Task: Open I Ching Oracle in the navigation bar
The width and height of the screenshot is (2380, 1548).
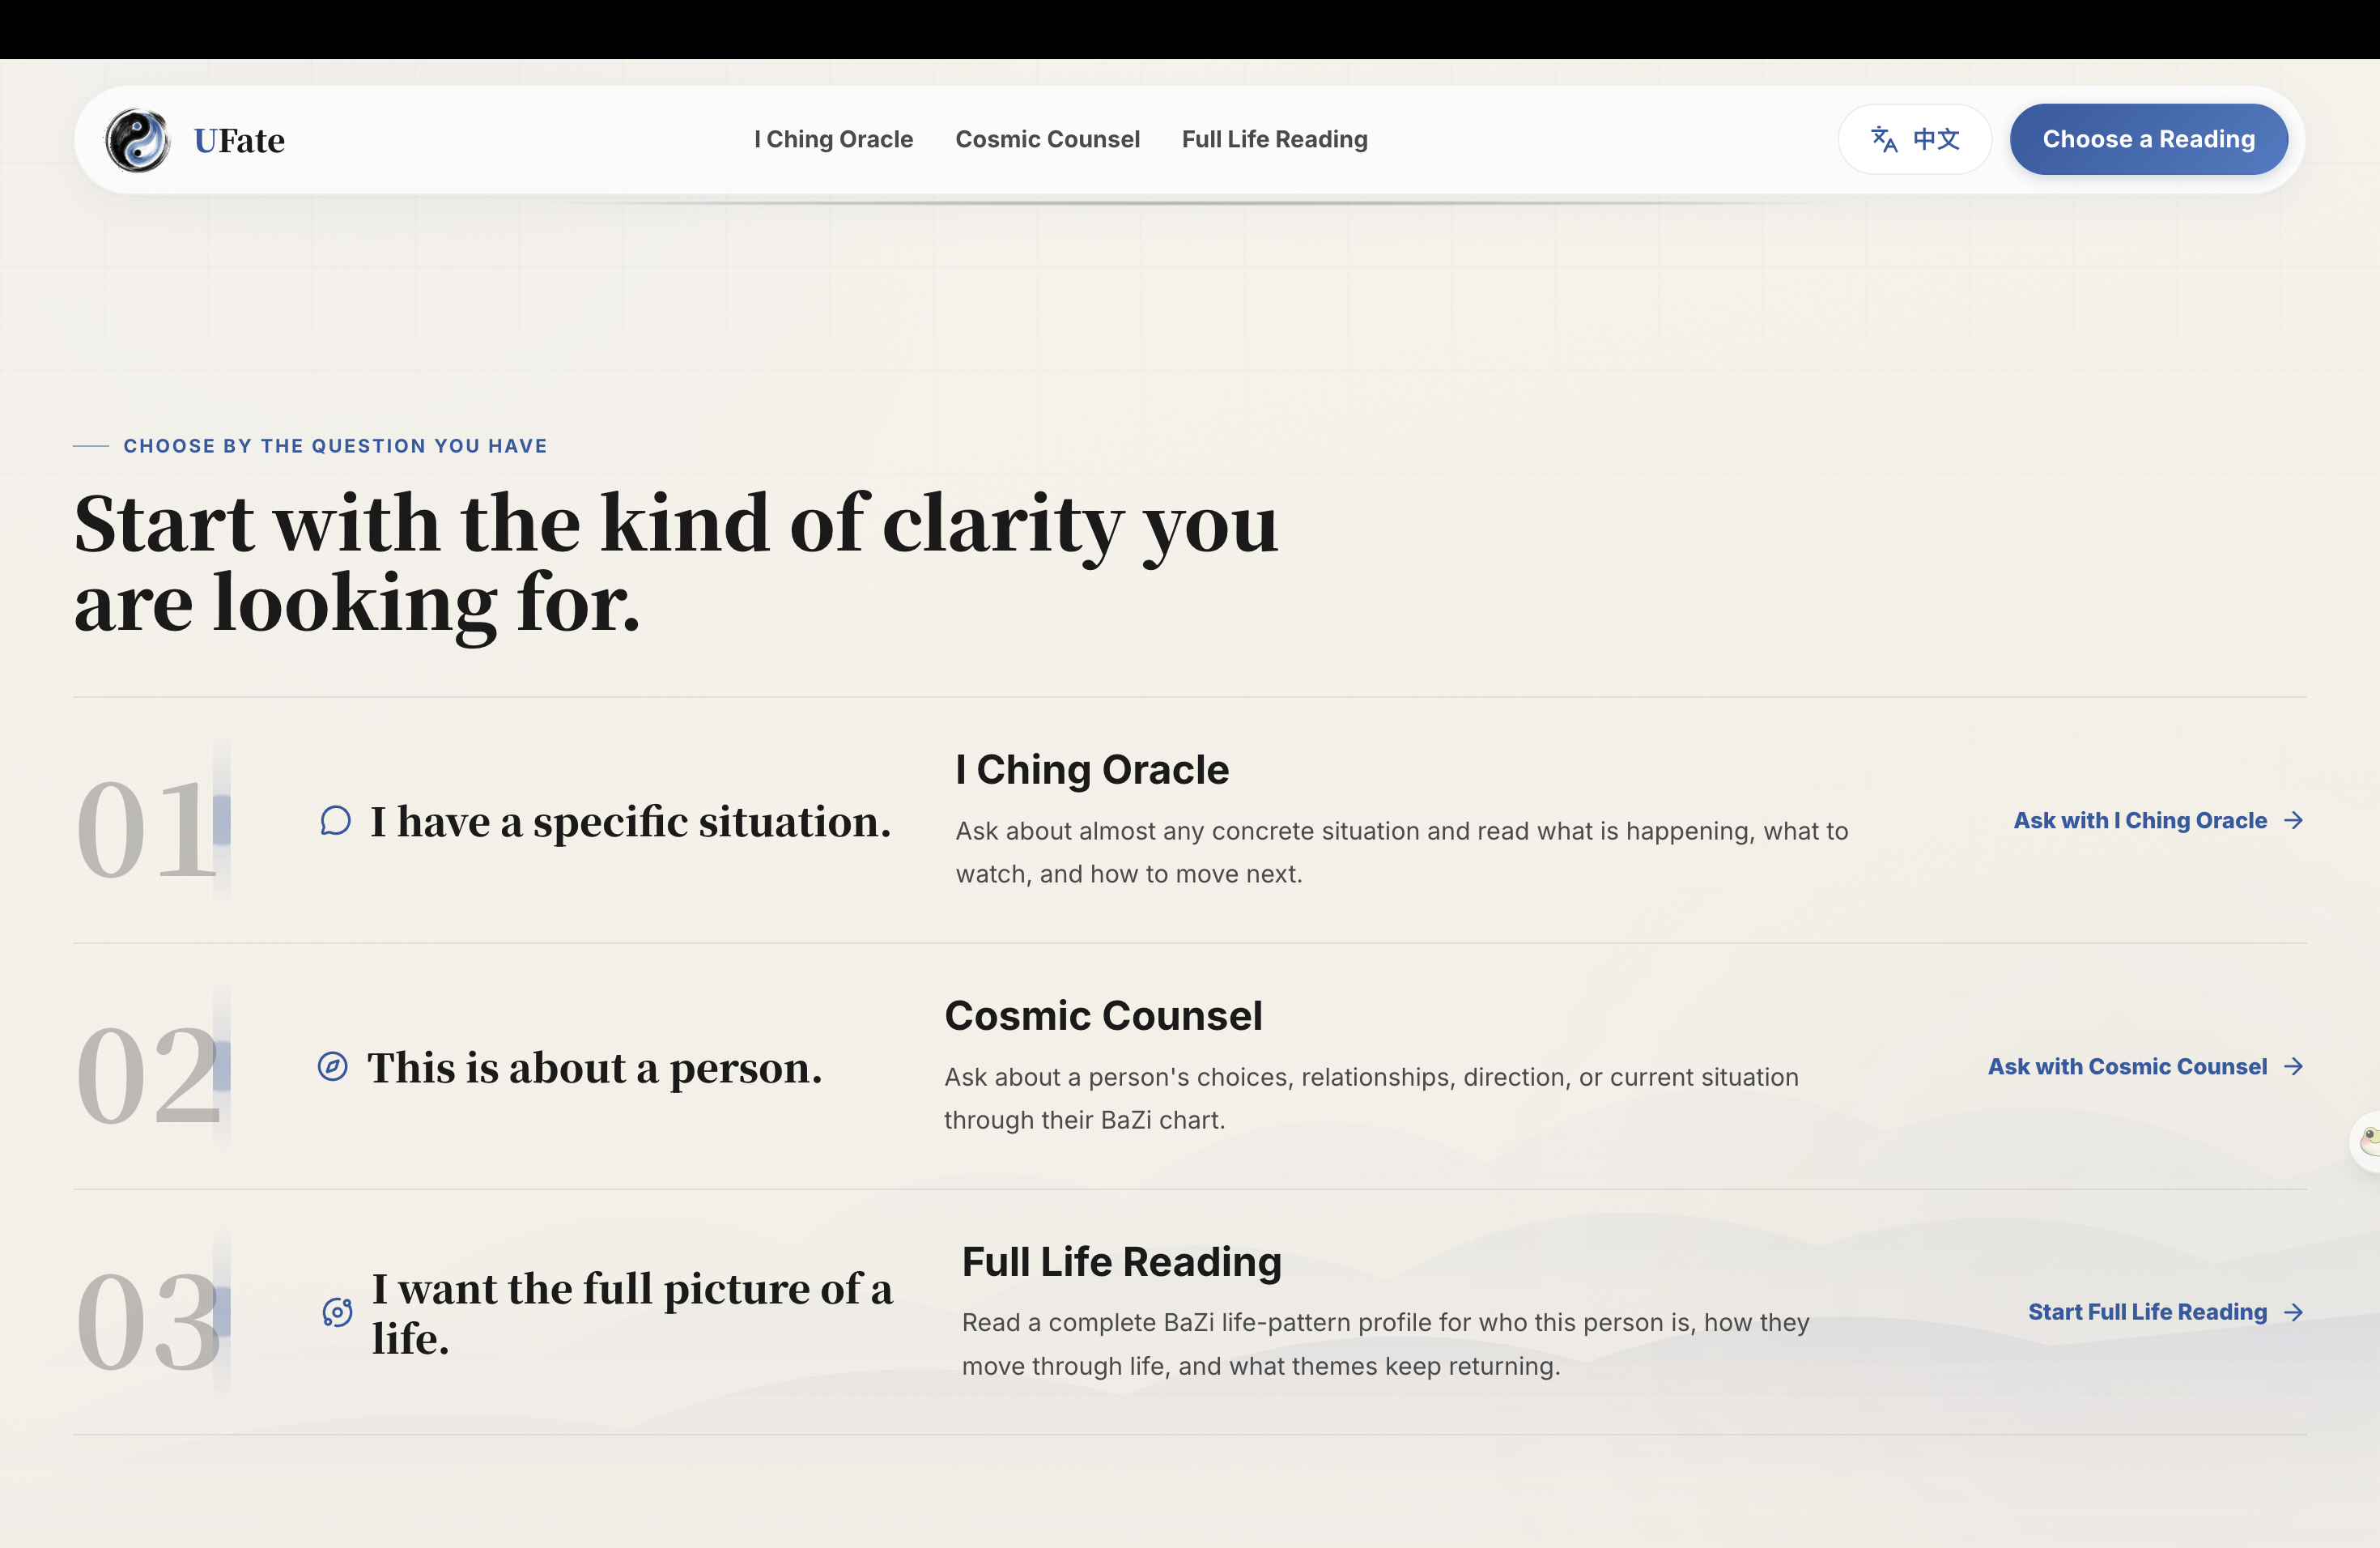Action: [x=833, y=139]
